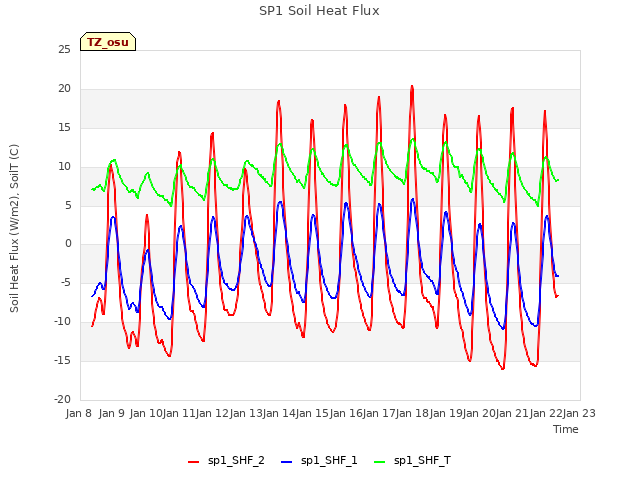The width and height of the screenshot is (640, 480).
Task: Click the blue sp1_SHF_1 legend swatch
Action: pos(287,462)
